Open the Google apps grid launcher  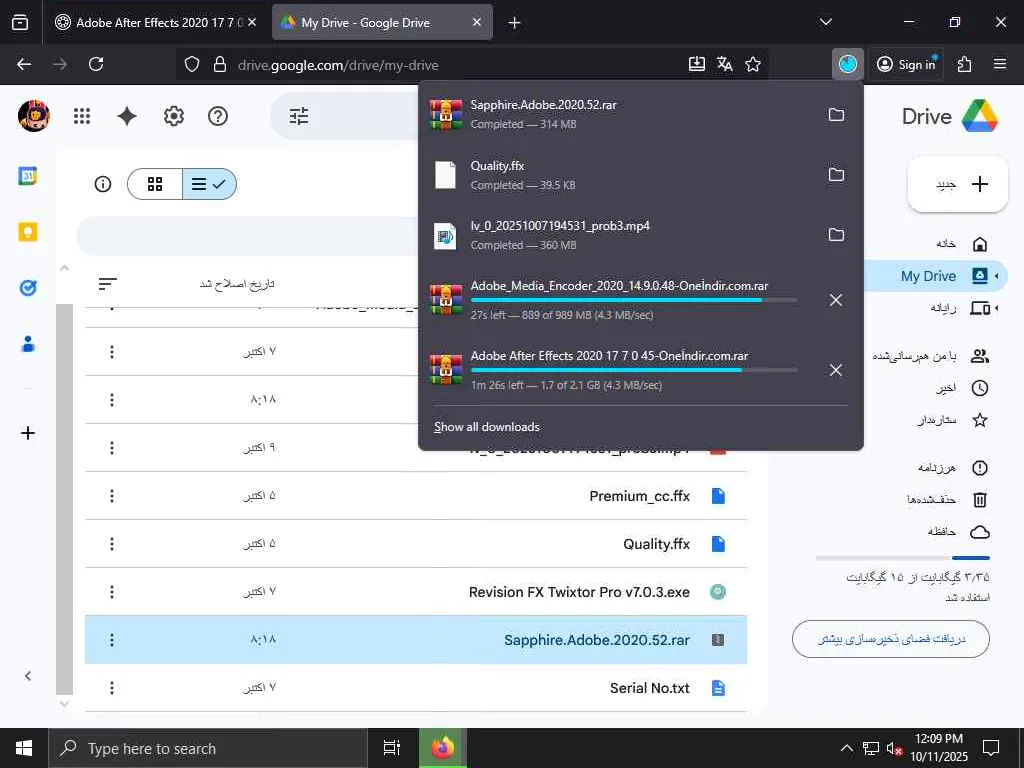82,116
